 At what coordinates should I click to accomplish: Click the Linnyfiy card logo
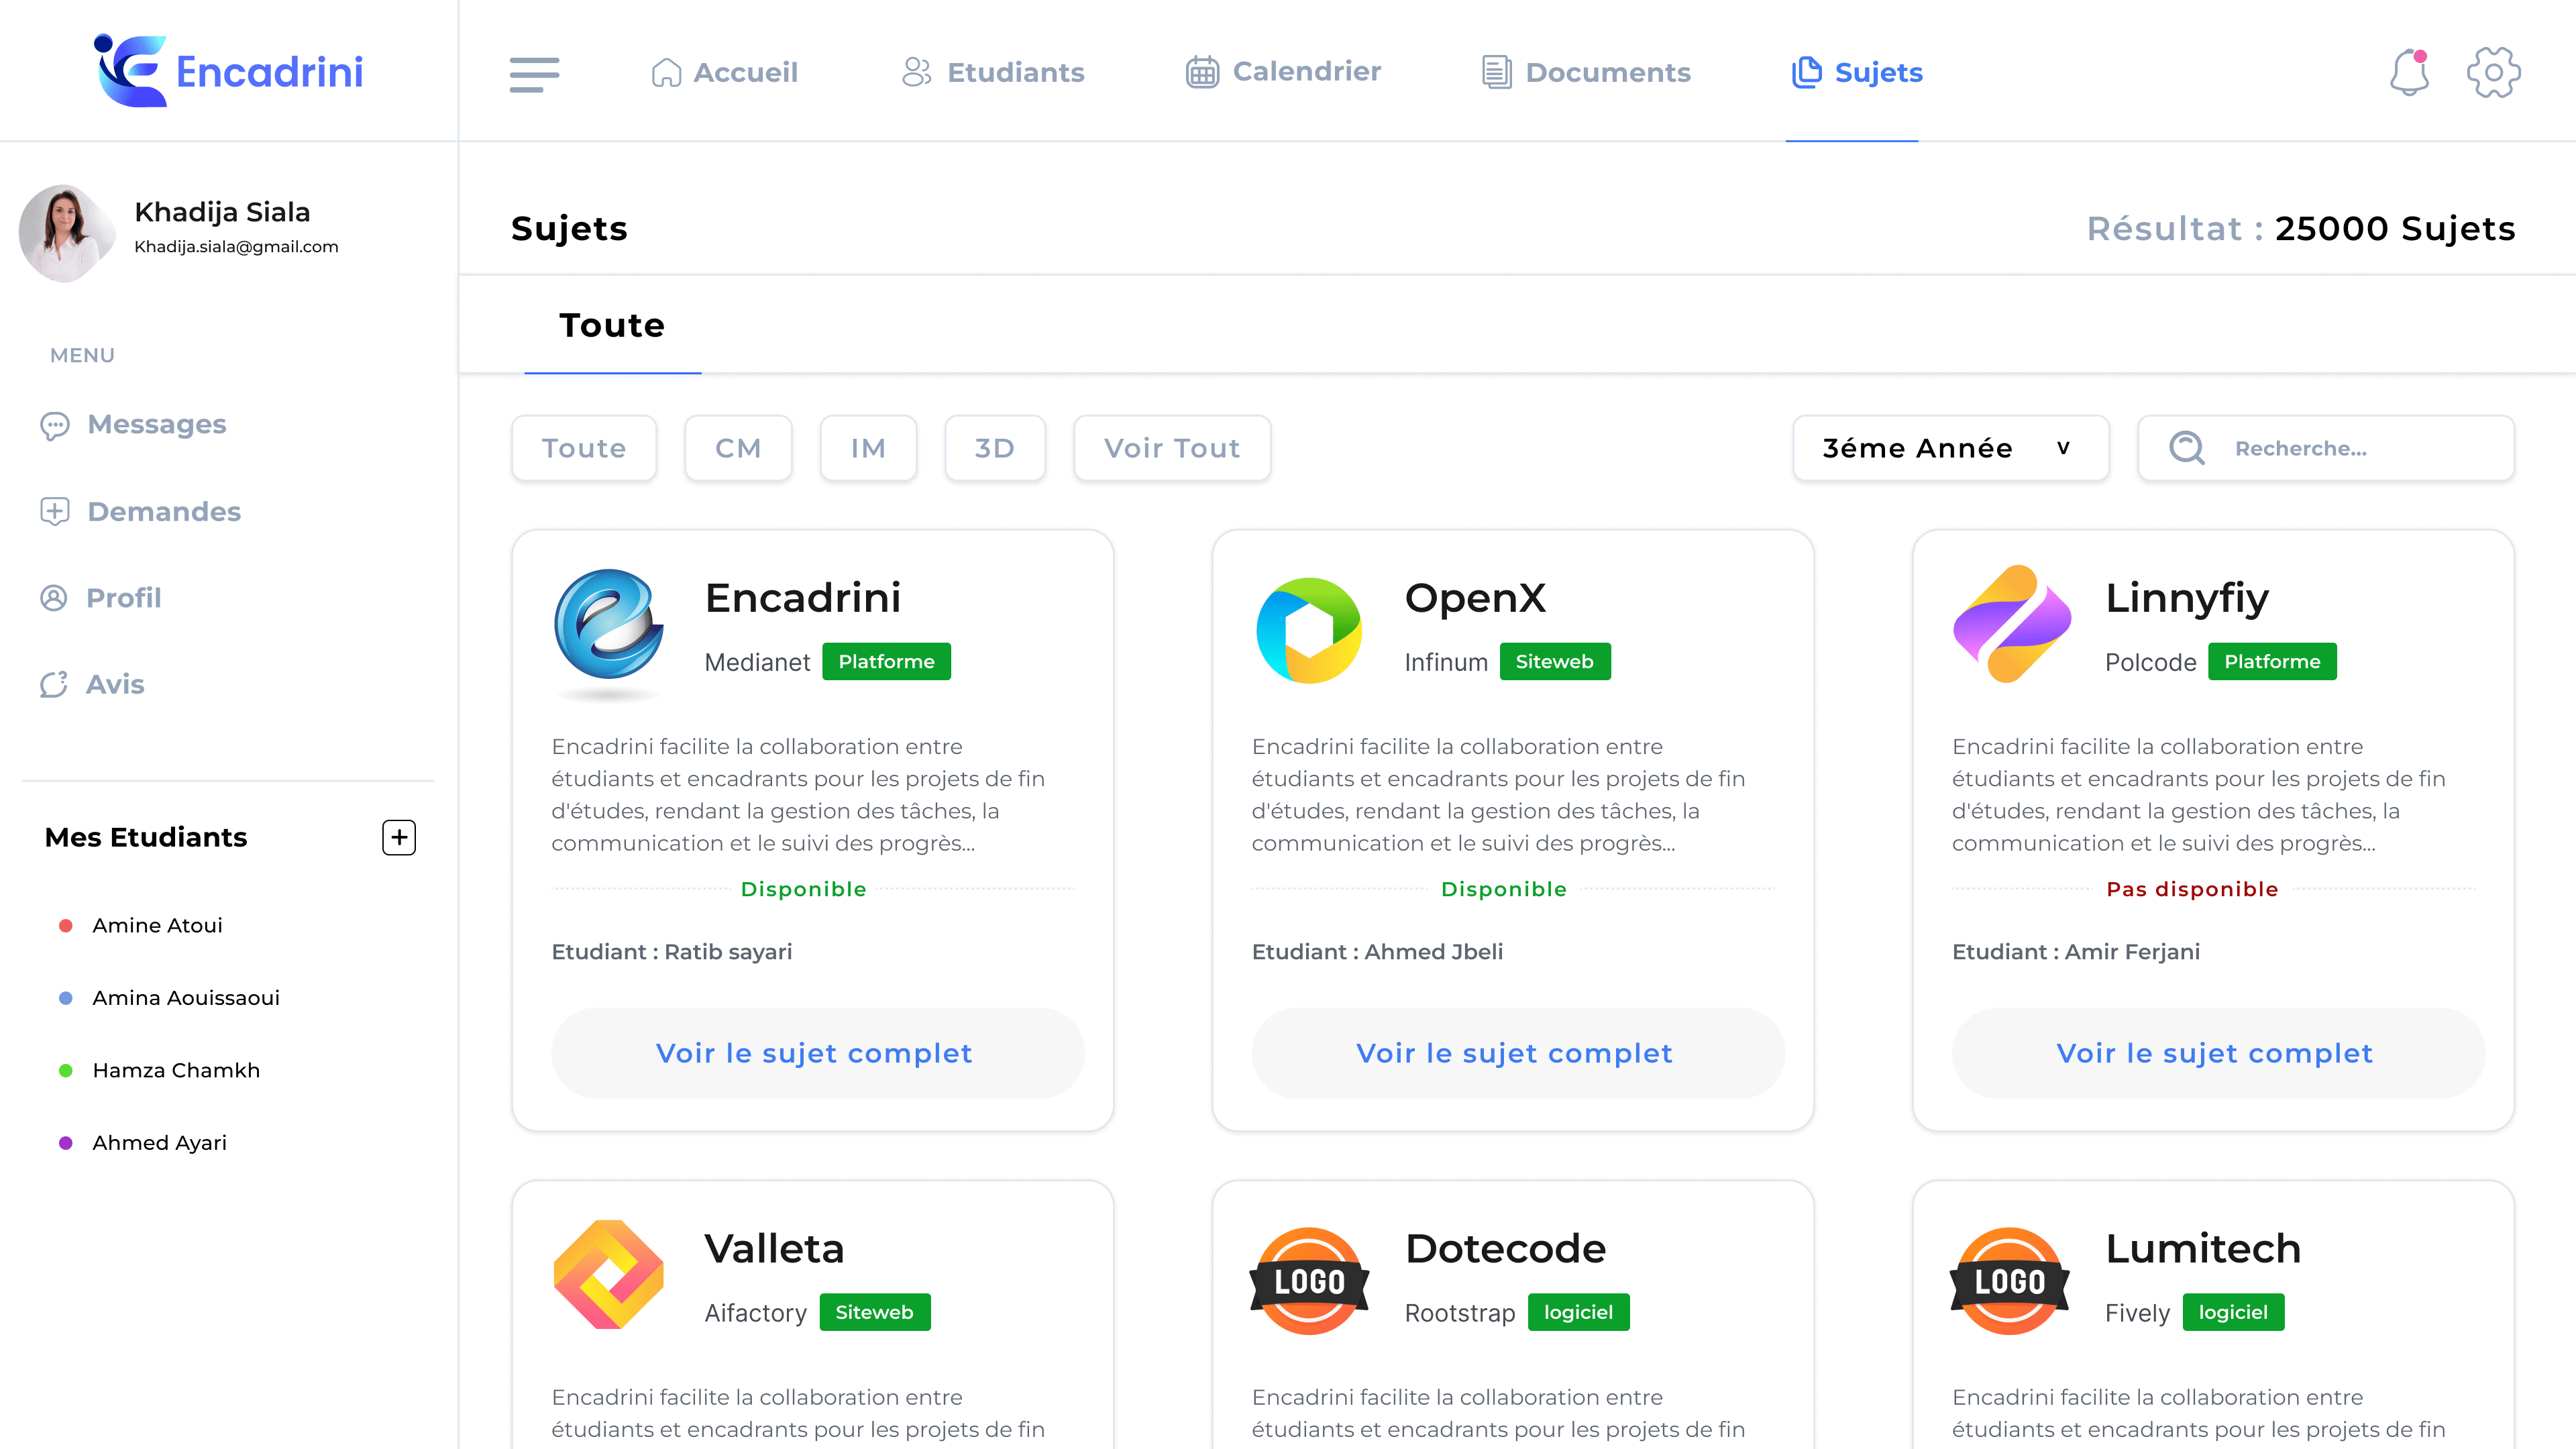pyautogui.click(x=2011, y=624)
